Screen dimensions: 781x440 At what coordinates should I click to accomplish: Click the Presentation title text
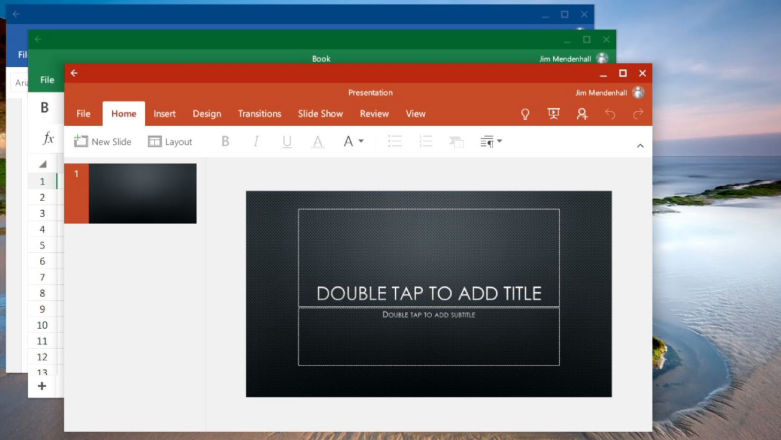click(370, 93)
